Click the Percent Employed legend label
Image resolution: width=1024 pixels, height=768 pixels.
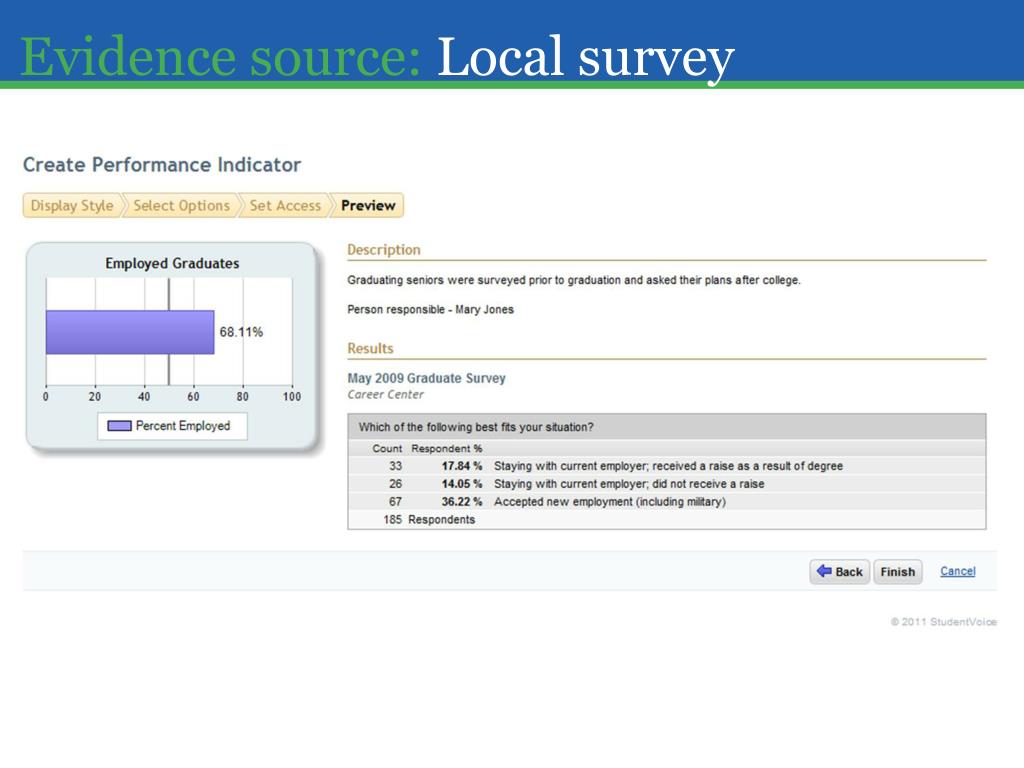click(x=183, y=425)
